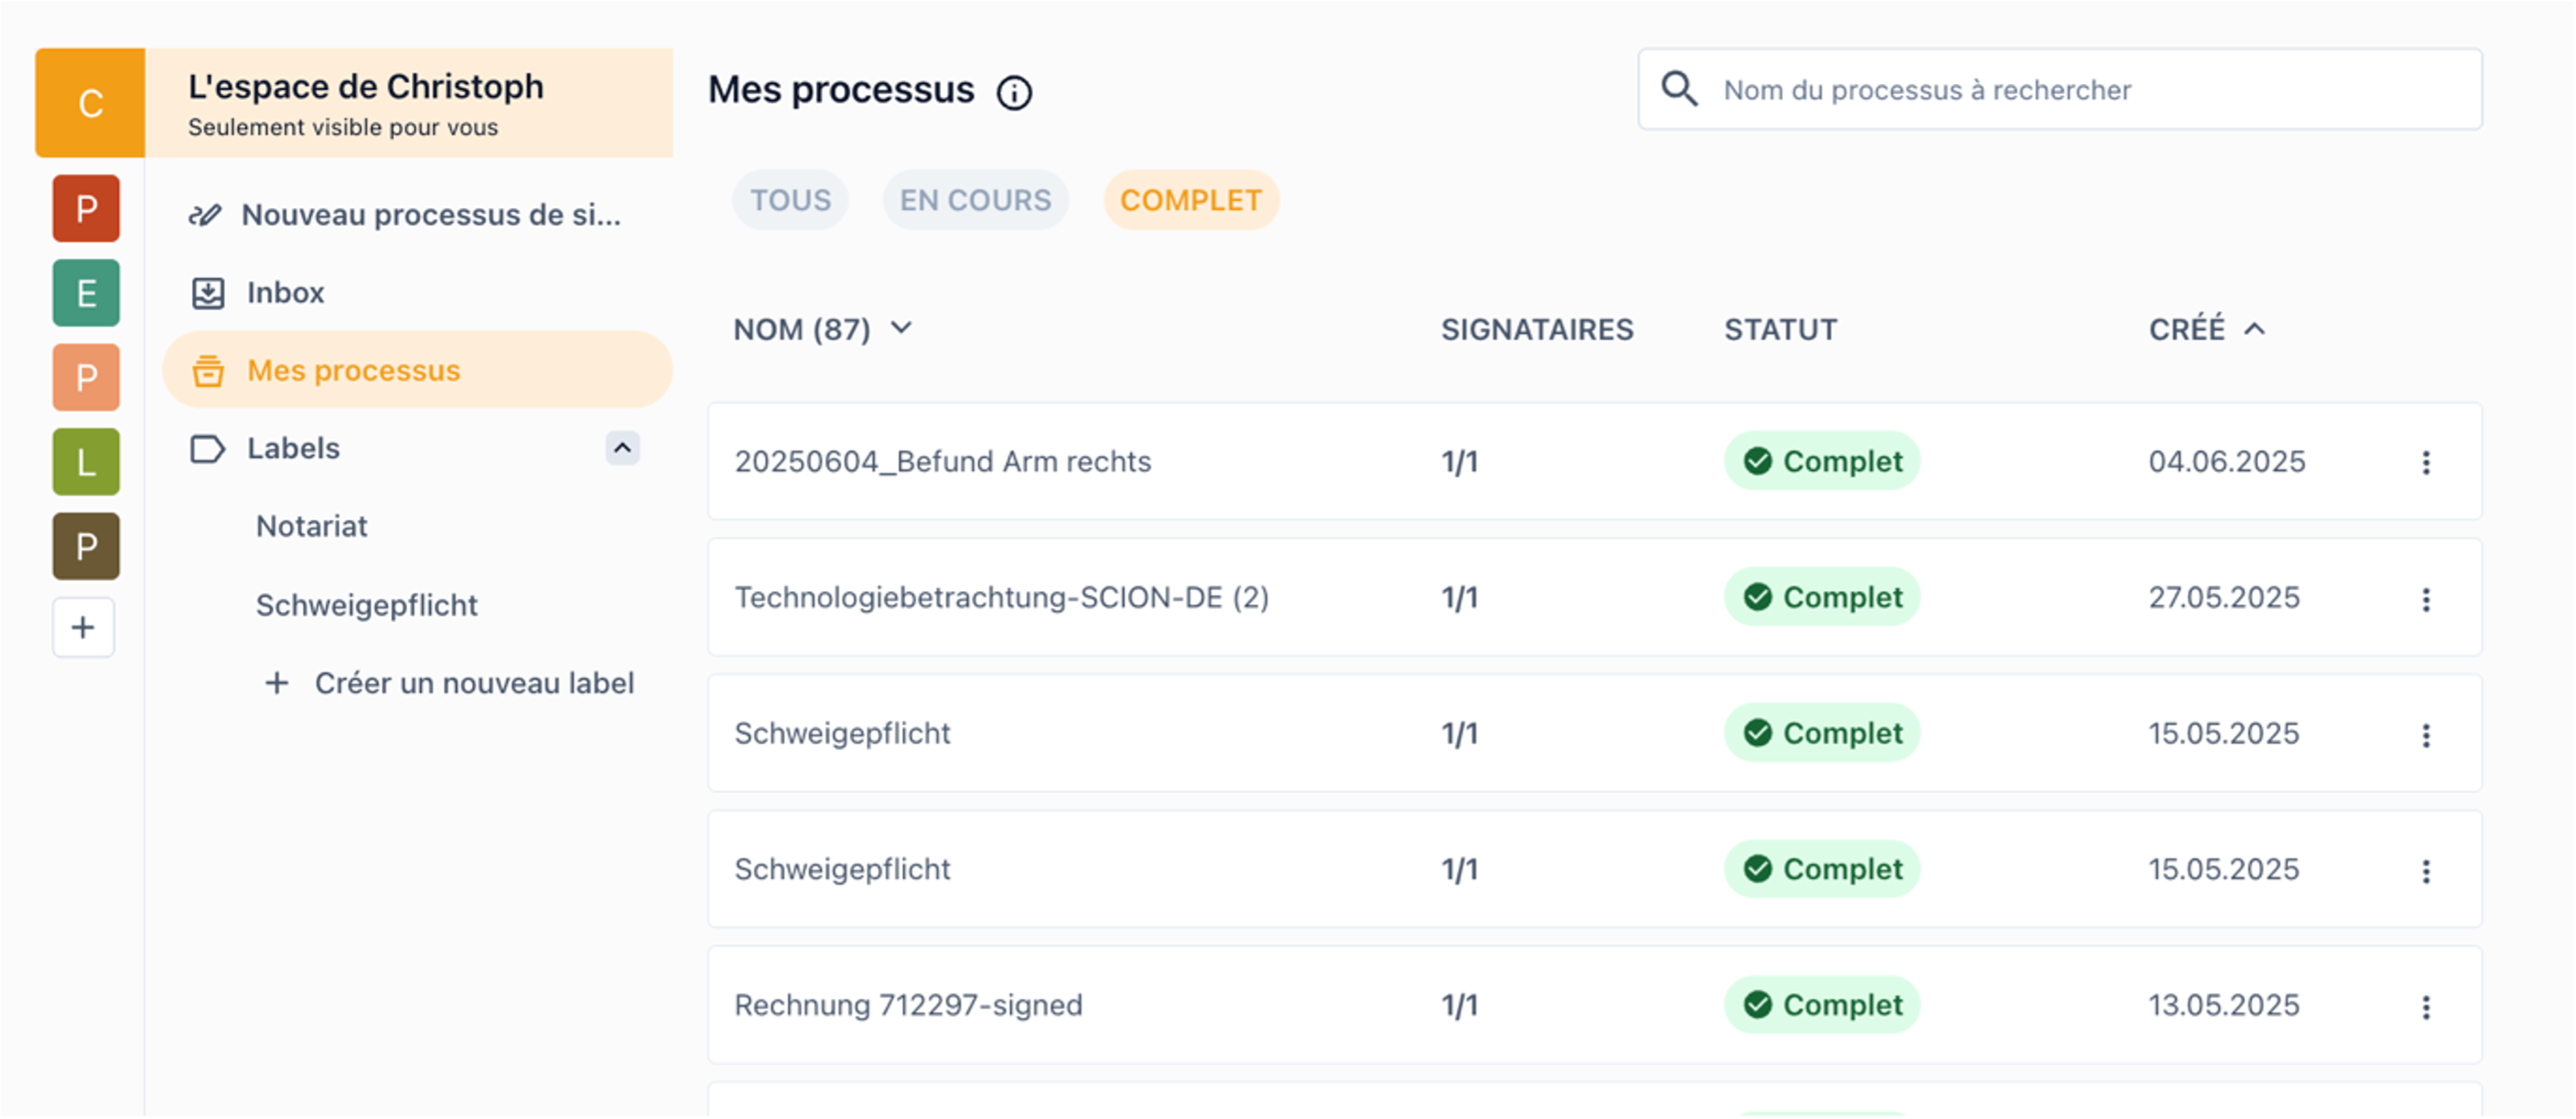Open three-dot menu for Technologiebetrachtung-SCION-DE (2)
Image resolution: width=2576 pixels, height=1119 pixels.
[2426, 599]
